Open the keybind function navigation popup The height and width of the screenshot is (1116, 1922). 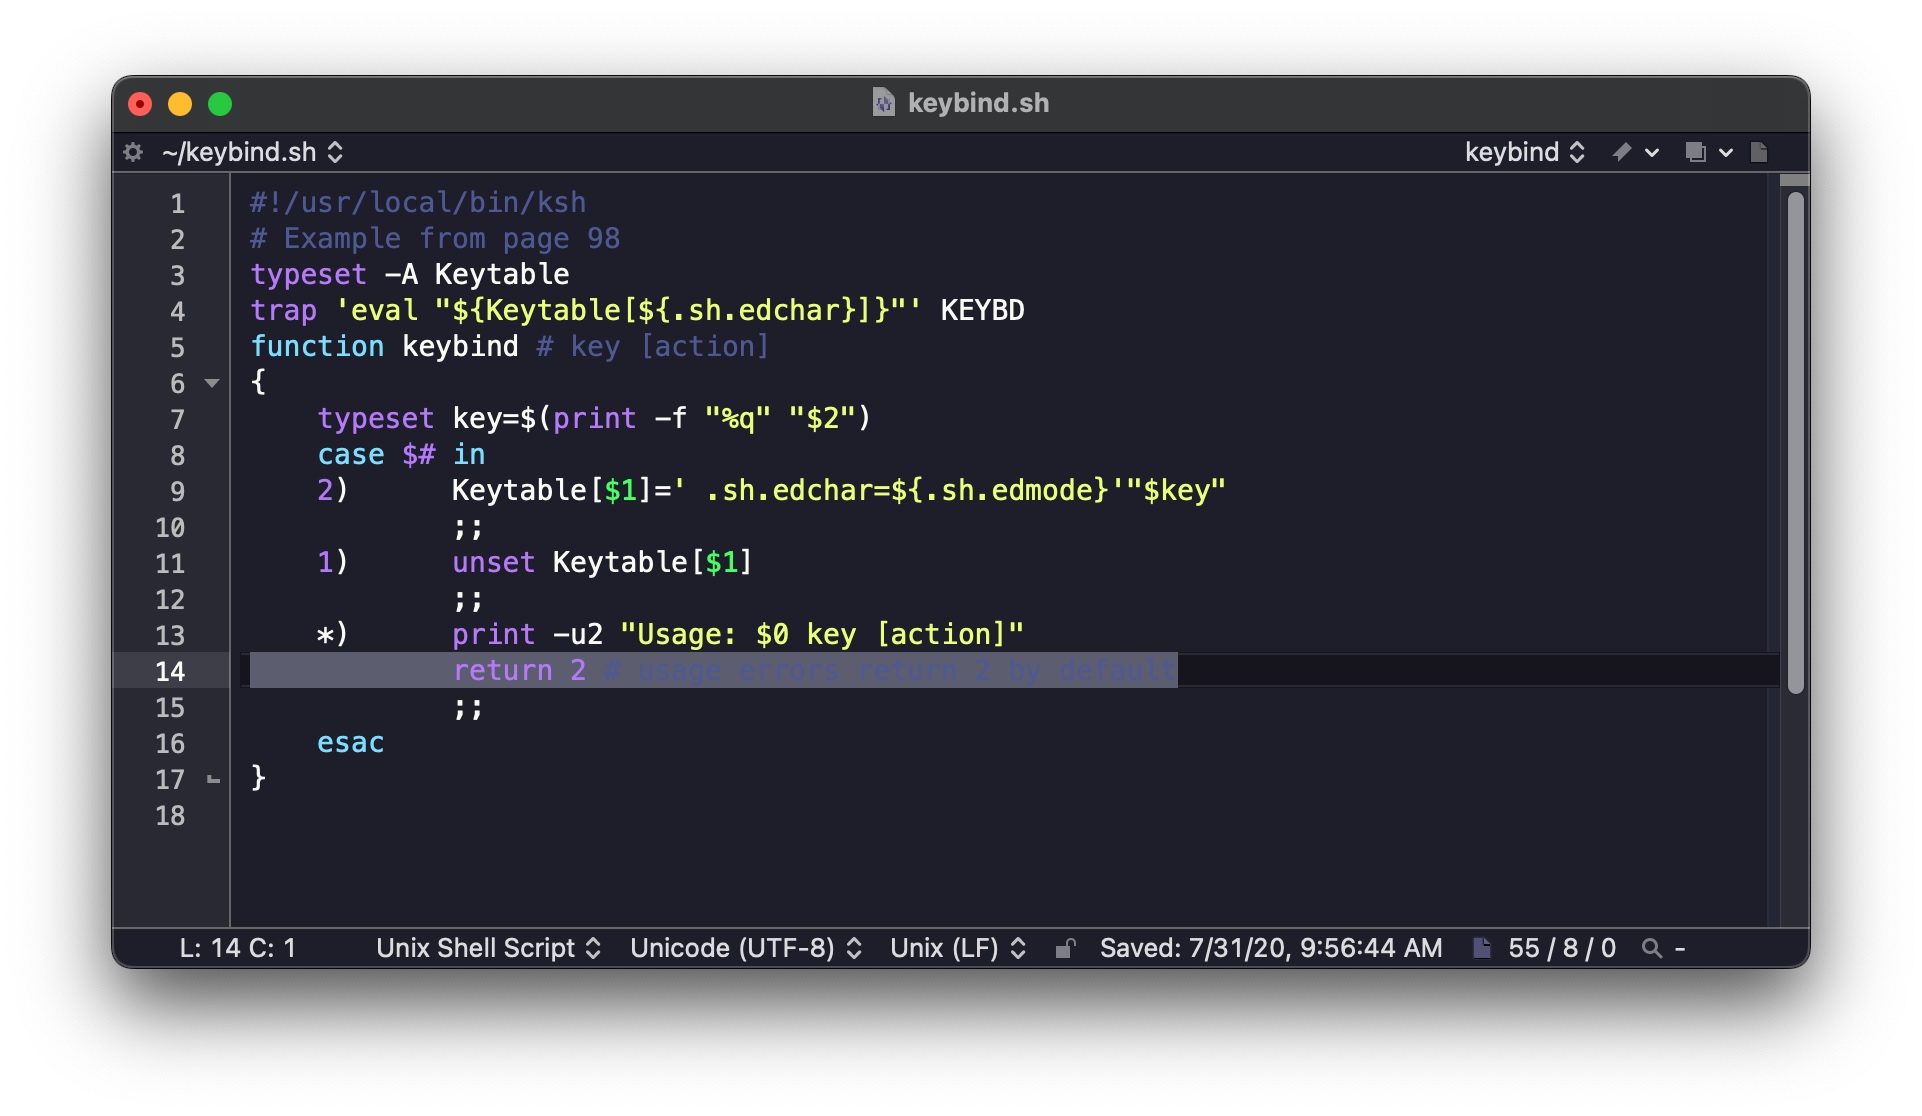tap(1524, 152)
